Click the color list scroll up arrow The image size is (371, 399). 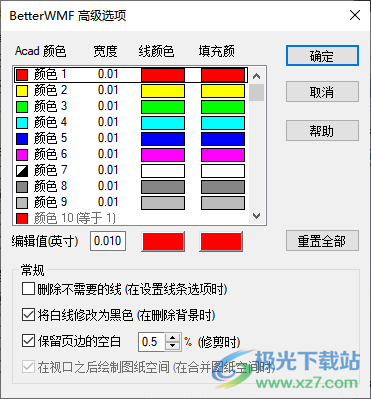(x=256, y=76)
